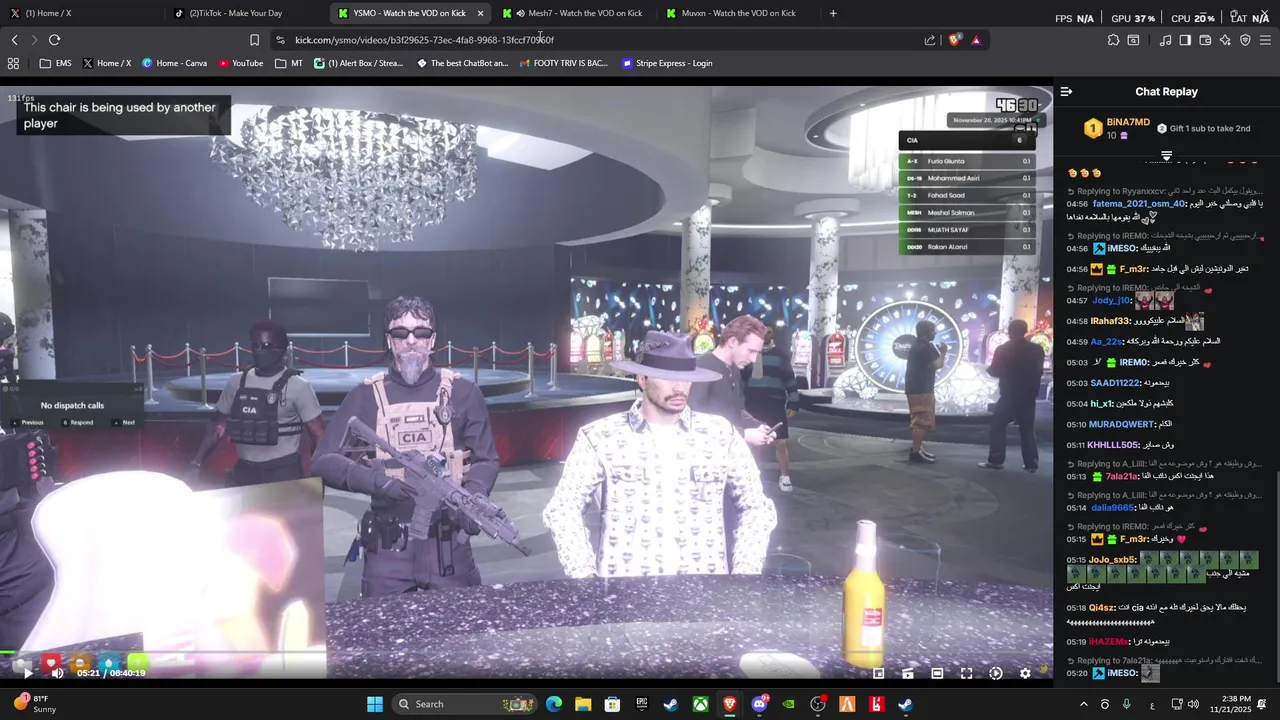Image resolution: width=1280 pixels, height=720 pixels.
Task: Open NVIDIA app from taskbar
Action: pyautogui.click(x=789, y=704)
